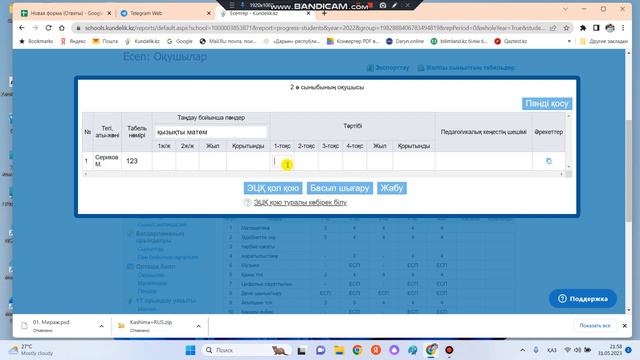
Task: Open the tab search dropdown chevron
Action: tap(565, 9)
